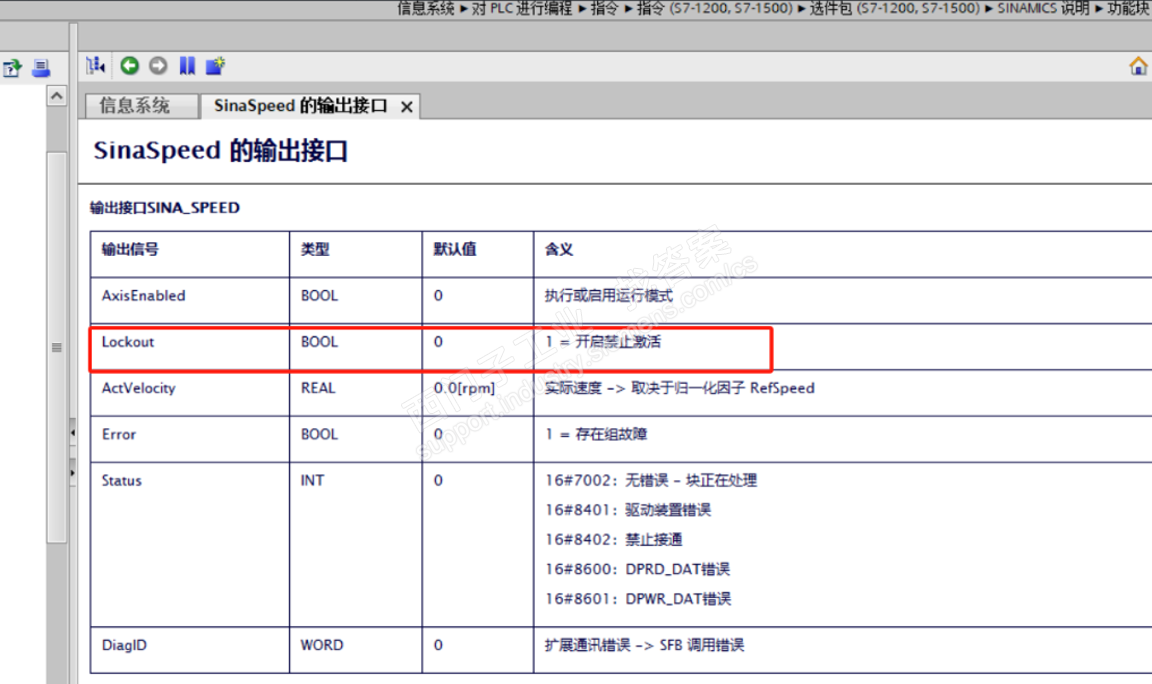Click the SinaSpeed 的输出接口 page heading
The height and width of the screenshot is (684, 1152).
(220, 151)
